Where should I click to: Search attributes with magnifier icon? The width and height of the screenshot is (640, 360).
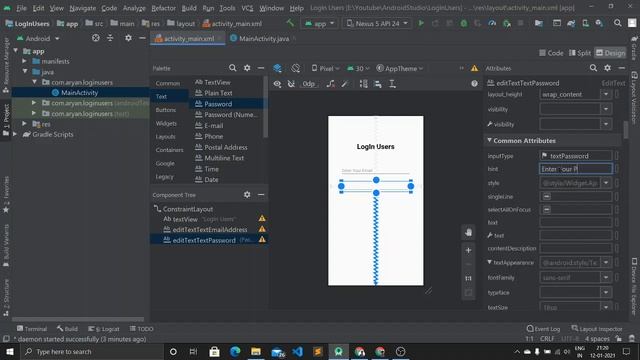click(x=593, y=68)
